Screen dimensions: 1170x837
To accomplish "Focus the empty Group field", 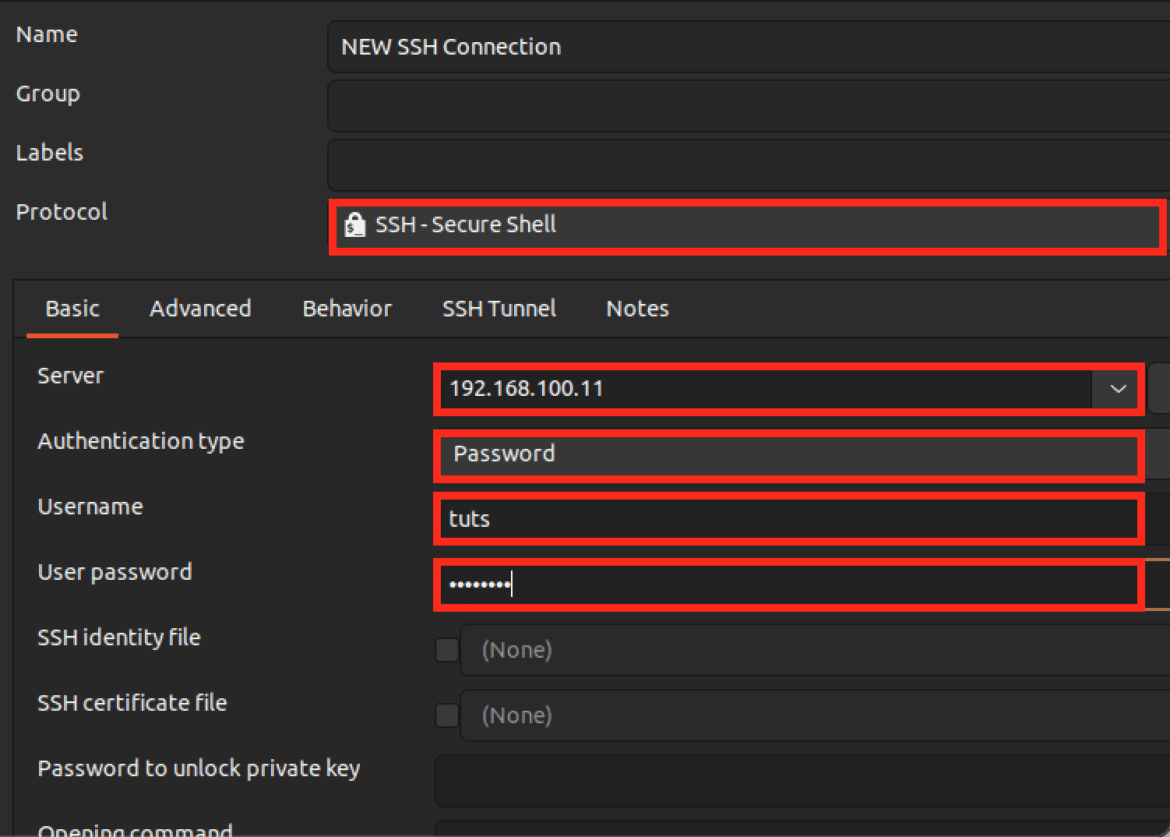I will tap(746, 106).
